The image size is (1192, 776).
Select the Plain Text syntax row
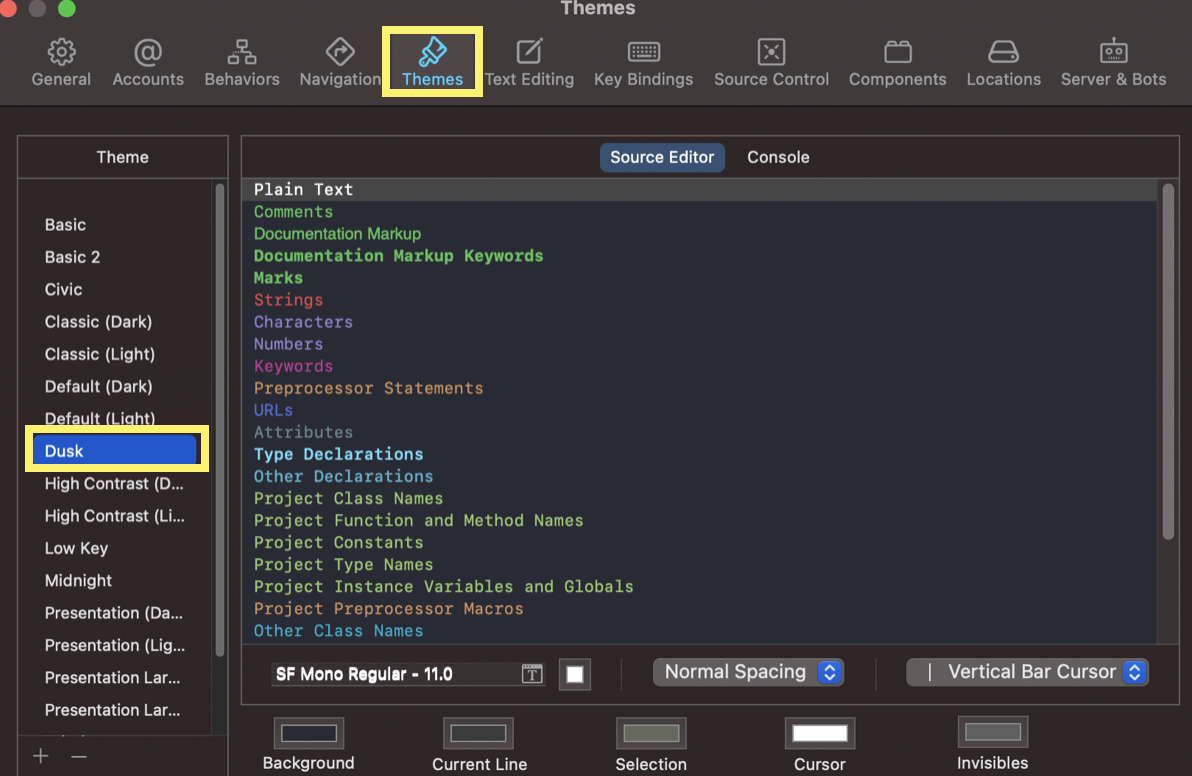[x=699, y=189]
